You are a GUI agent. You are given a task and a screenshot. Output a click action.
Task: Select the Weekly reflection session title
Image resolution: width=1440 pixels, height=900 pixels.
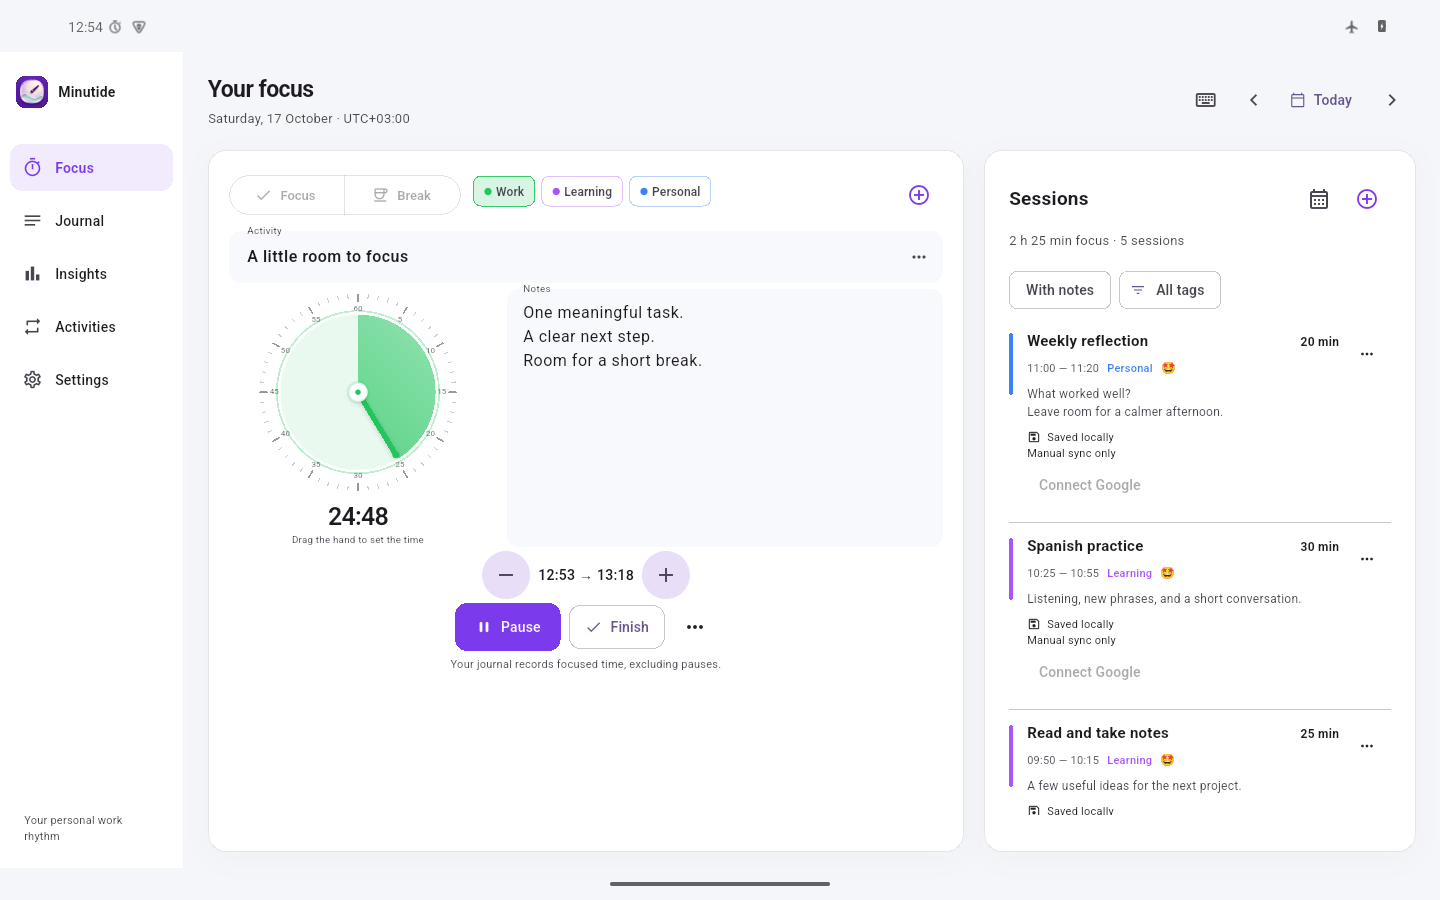tap(1087, 341)
